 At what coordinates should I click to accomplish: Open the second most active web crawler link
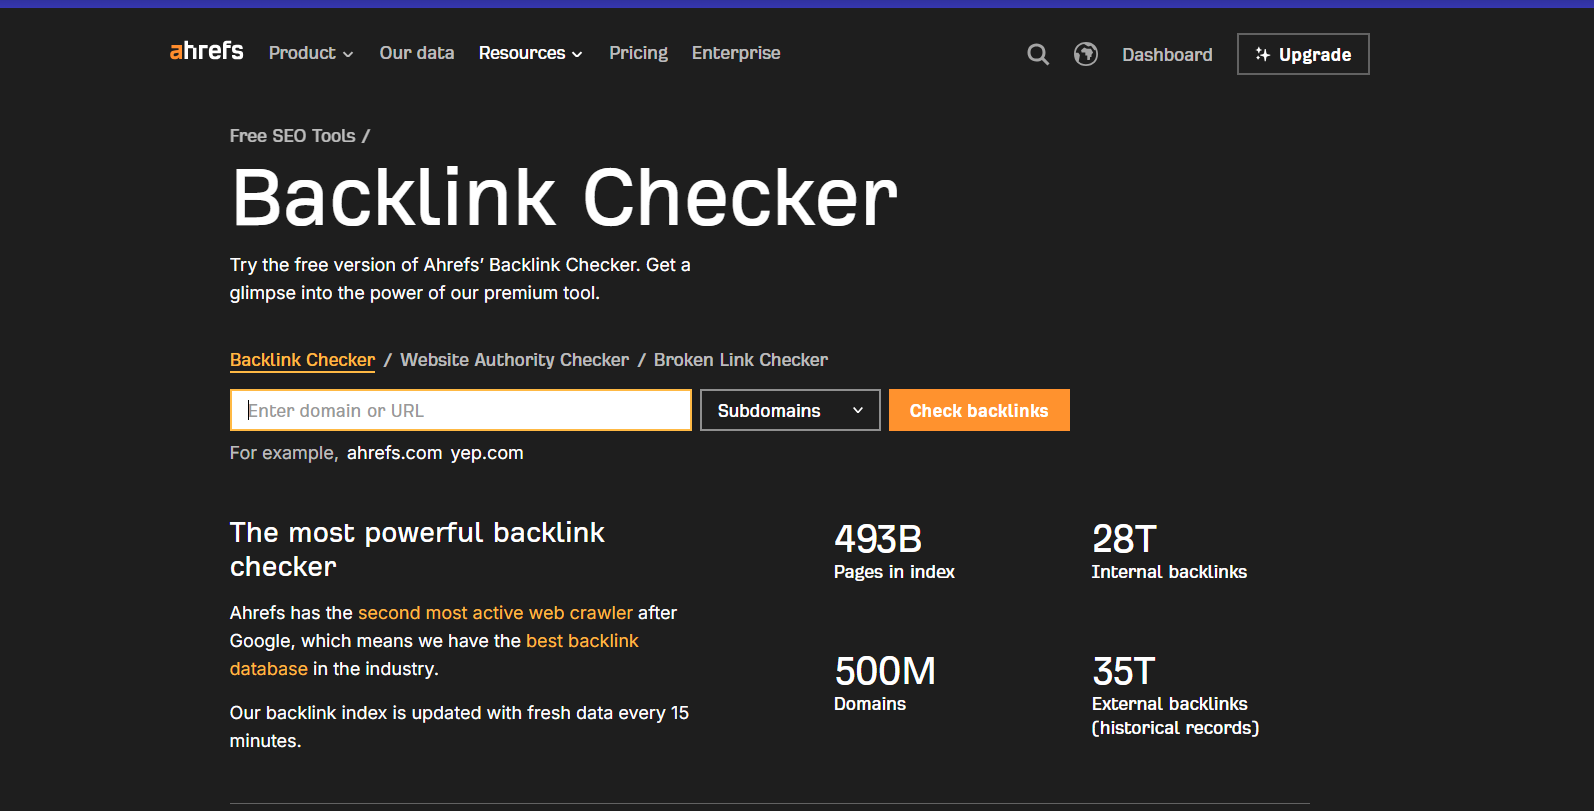[x=495, y=613]
